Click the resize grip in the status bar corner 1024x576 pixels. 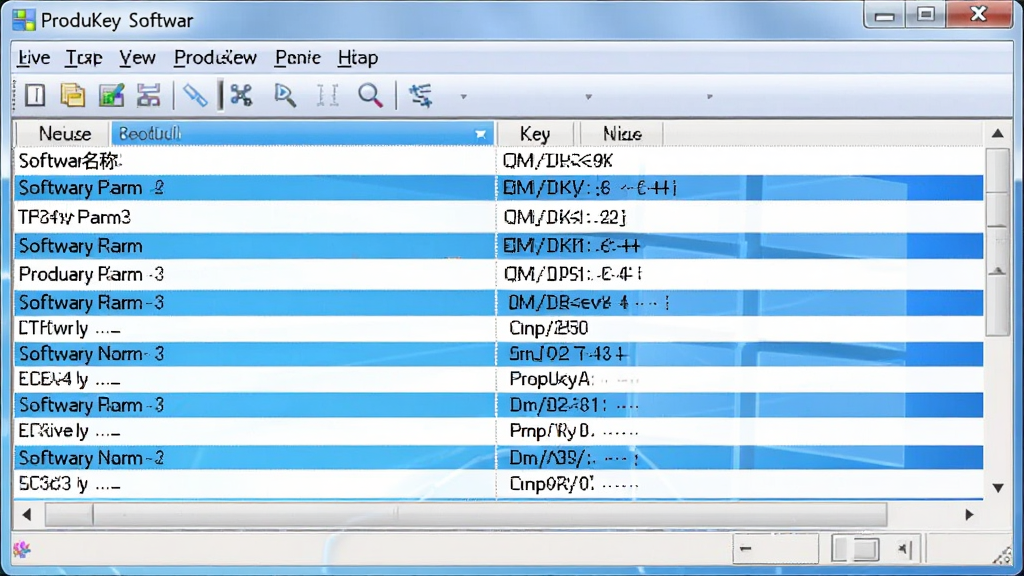[x=1002, y=555]
